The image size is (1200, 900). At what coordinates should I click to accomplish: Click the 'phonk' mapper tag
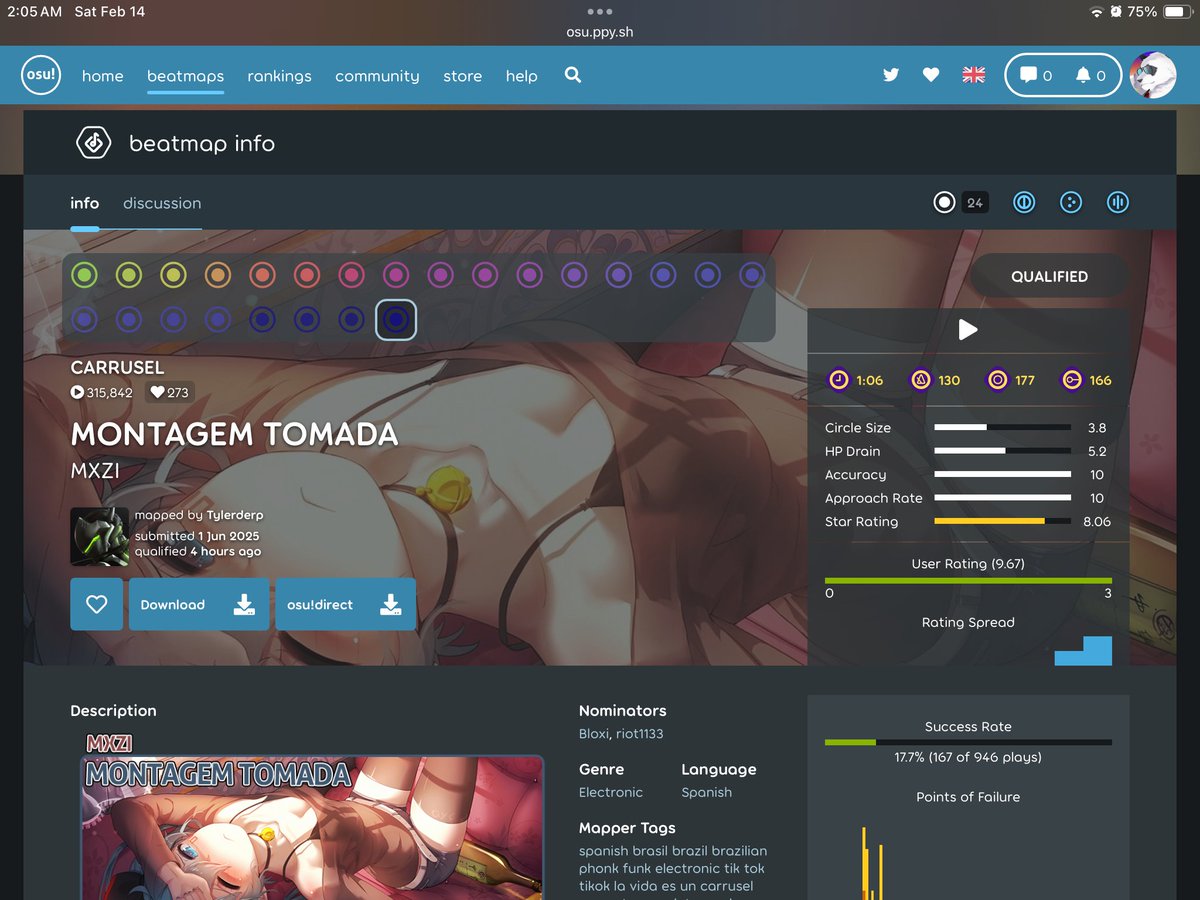(599, 868)
